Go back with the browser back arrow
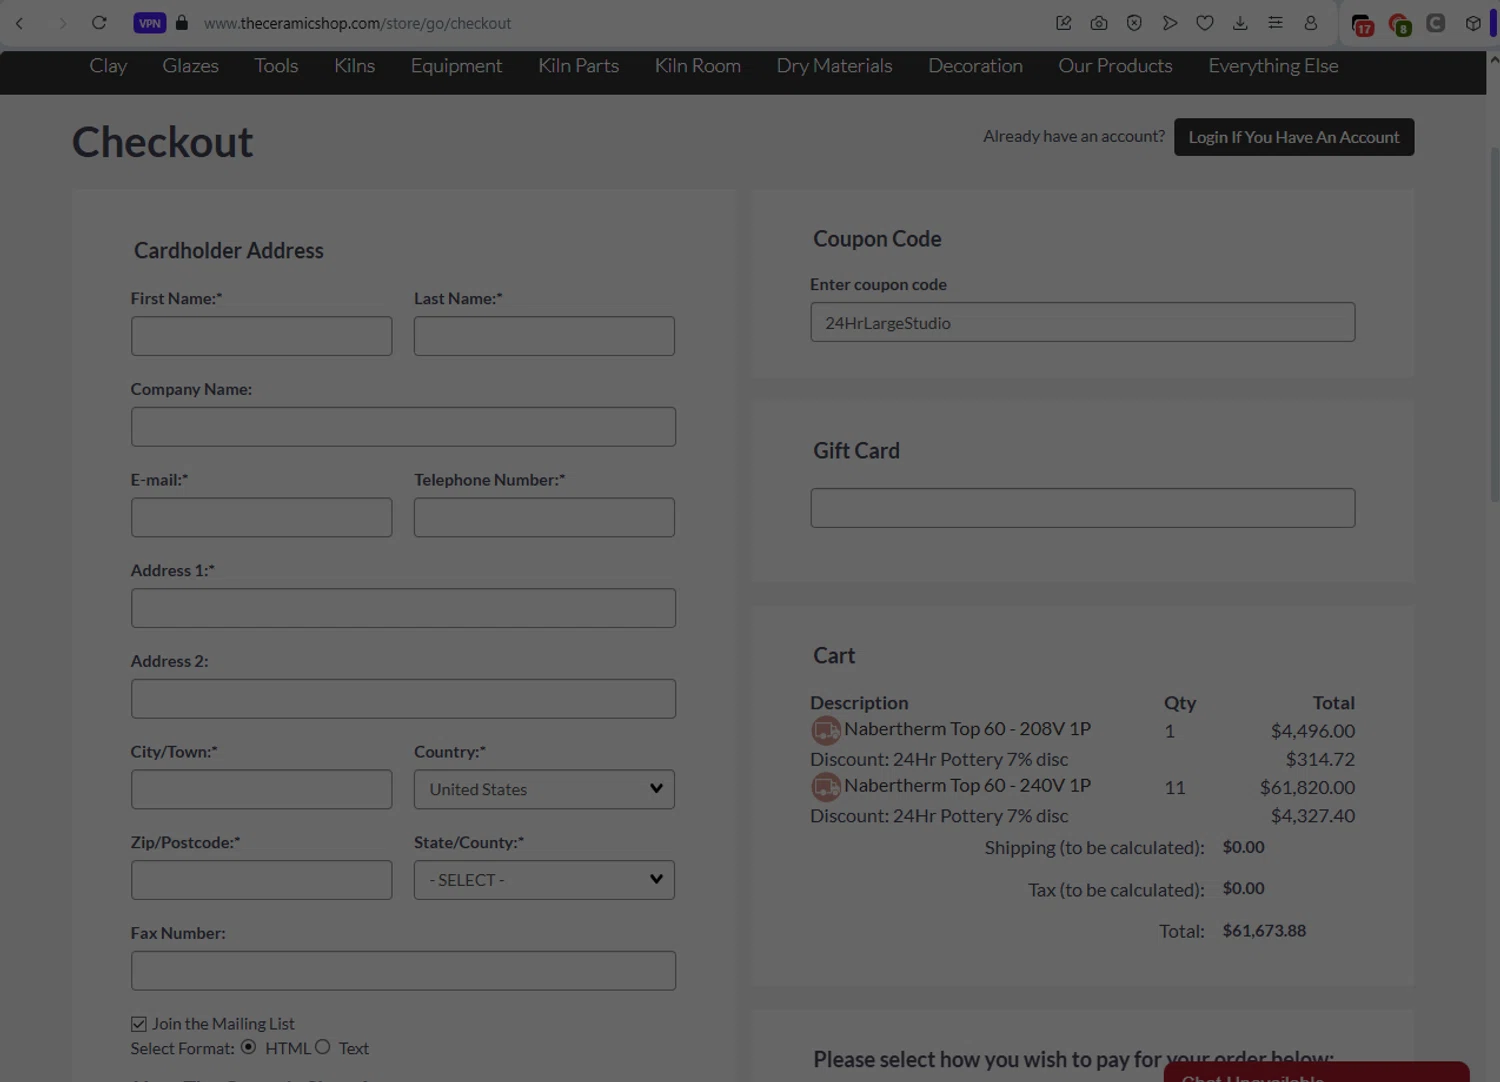1500x1082 pixels. tap(19, 23)
